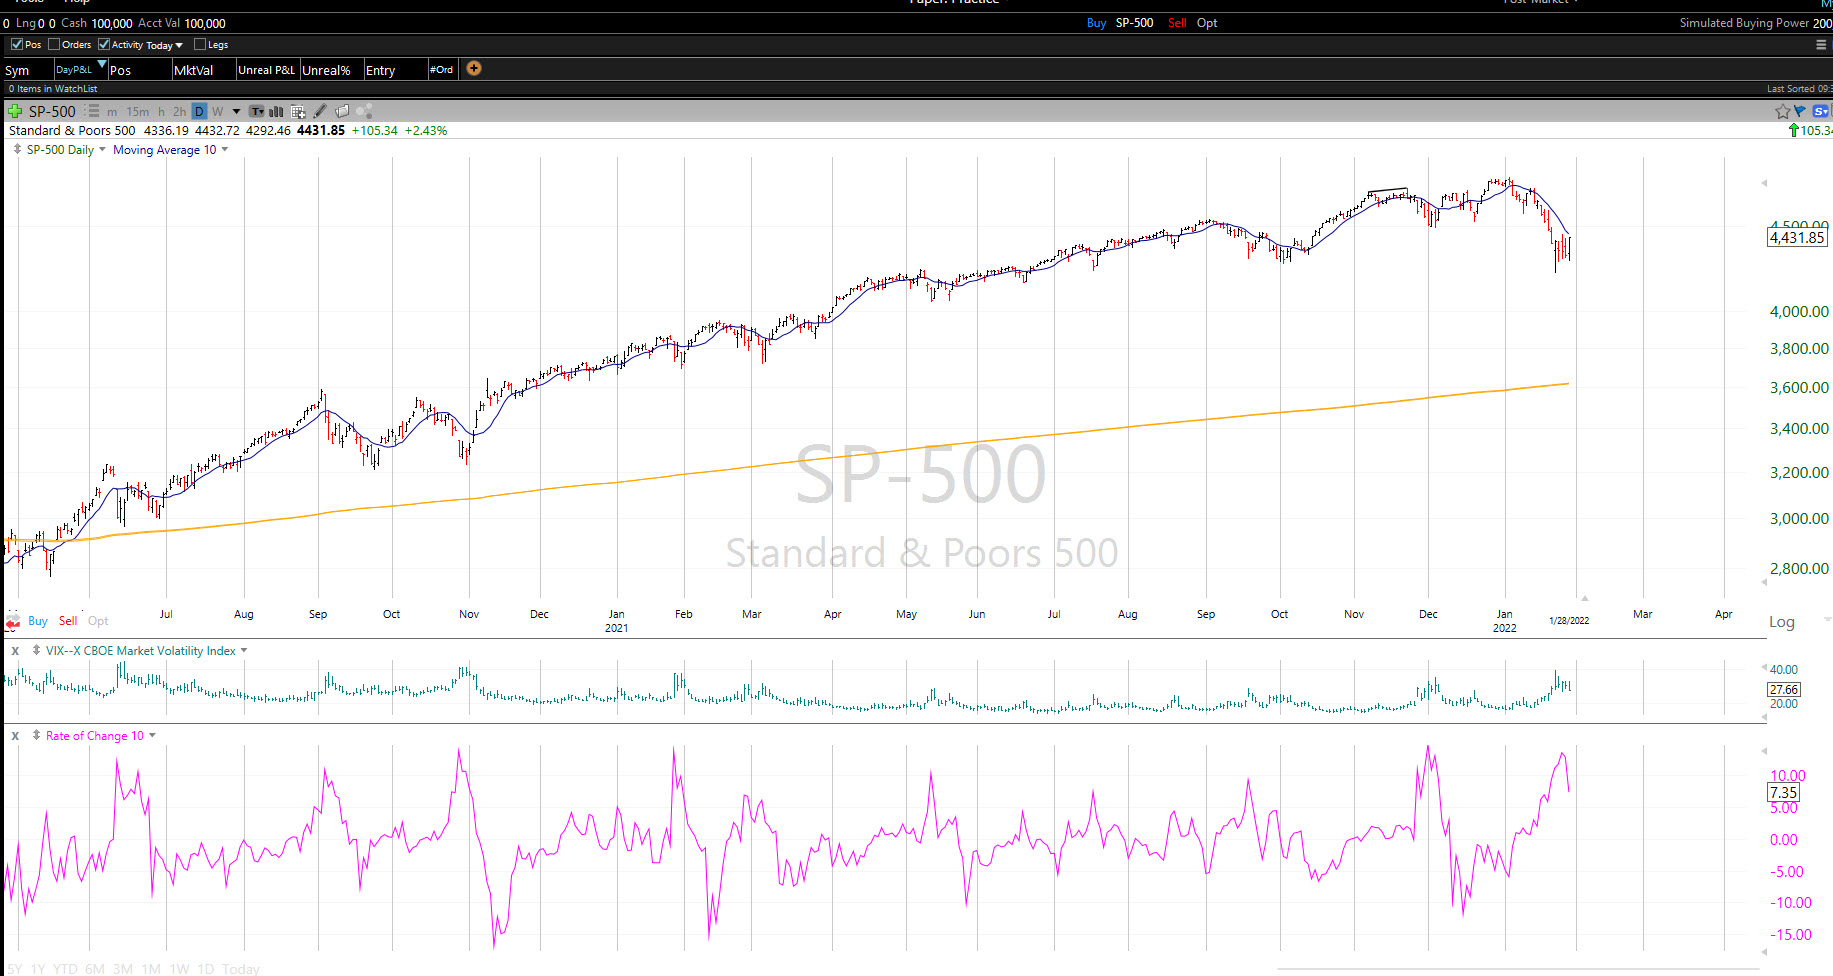Switch chart to 15m timeframe

pos(137,112)
